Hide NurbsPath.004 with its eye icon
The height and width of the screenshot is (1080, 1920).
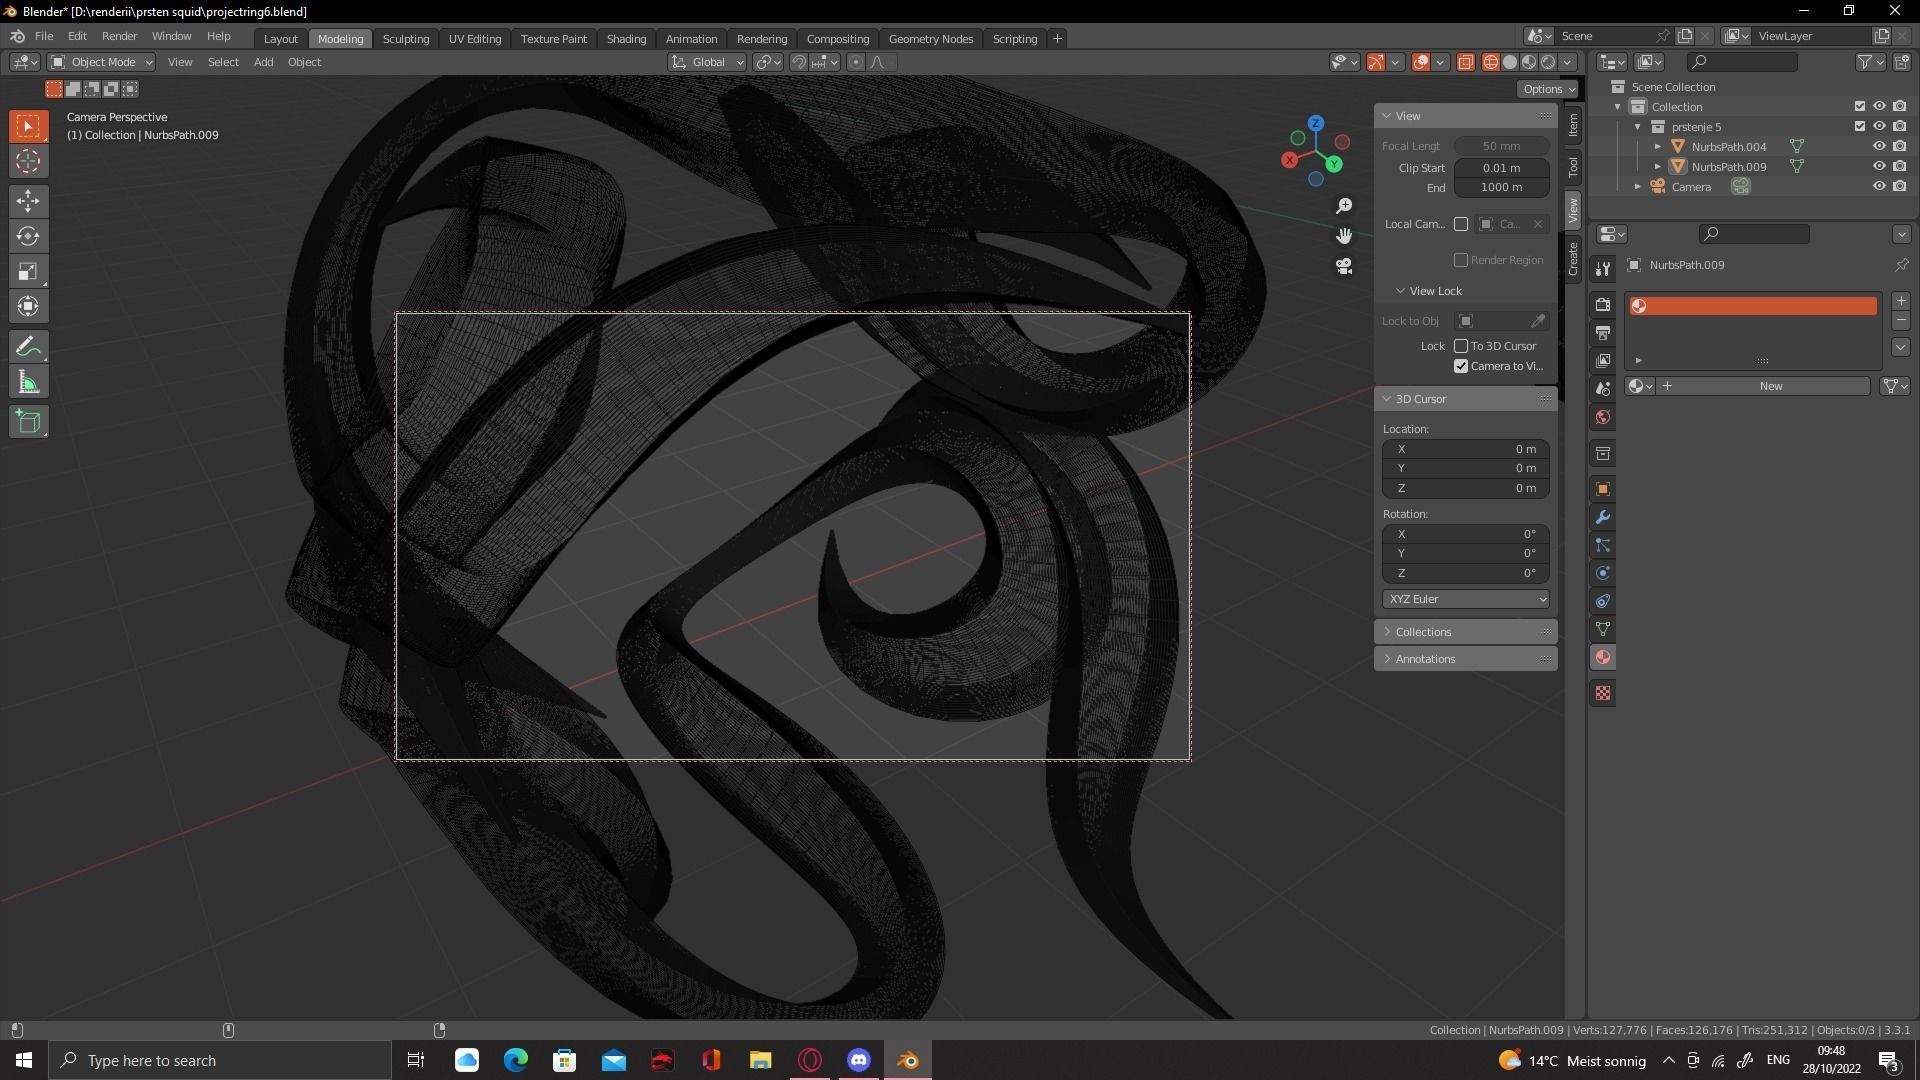tap(1879, 146)
